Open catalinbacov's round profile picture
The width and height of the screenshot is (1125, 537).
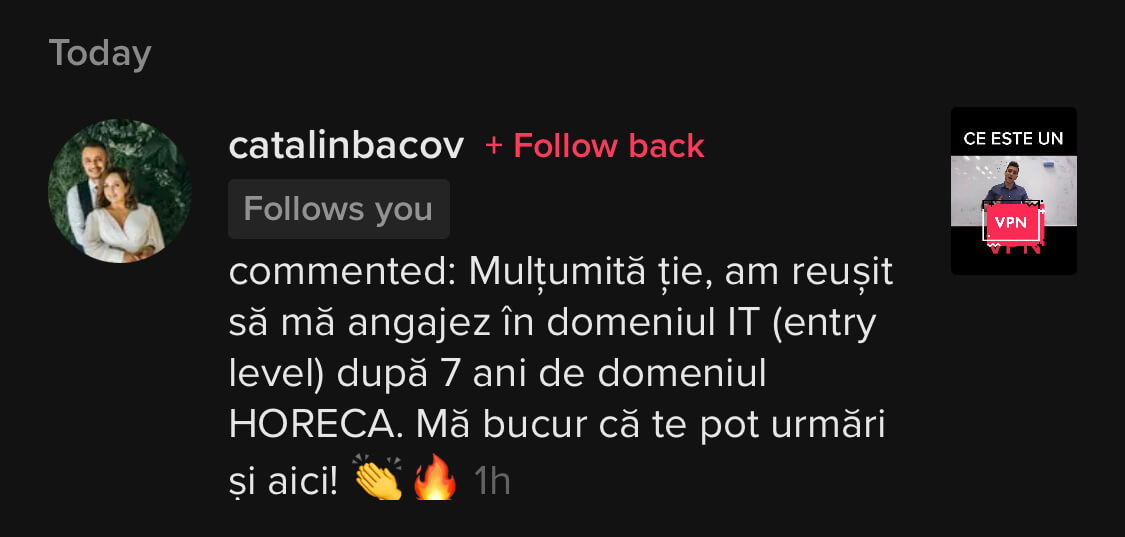pyautogui.click(x=120, y=191)
